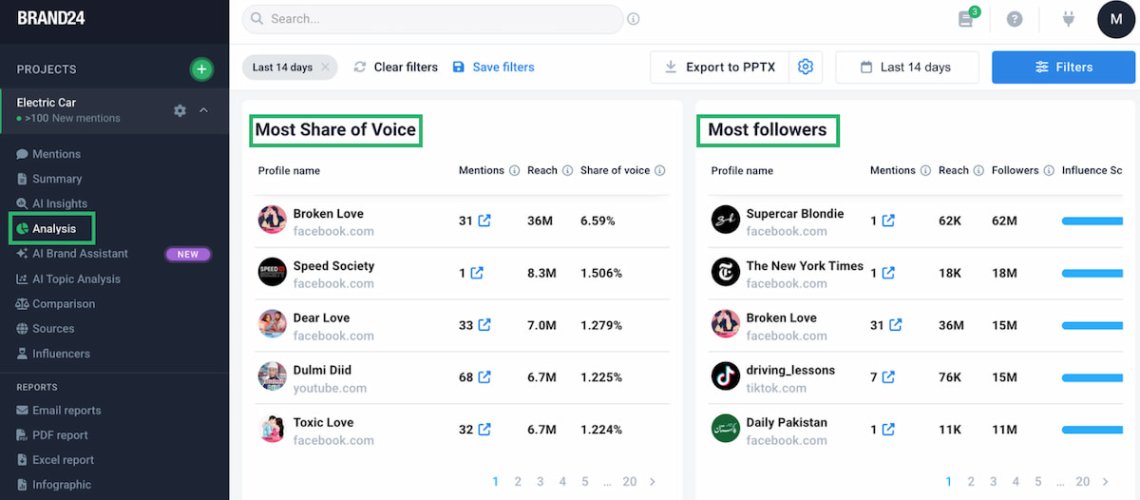Click Daily Pakistan profile name
1140x500 pixels.
pyautogui.click(x=787, y=422)
